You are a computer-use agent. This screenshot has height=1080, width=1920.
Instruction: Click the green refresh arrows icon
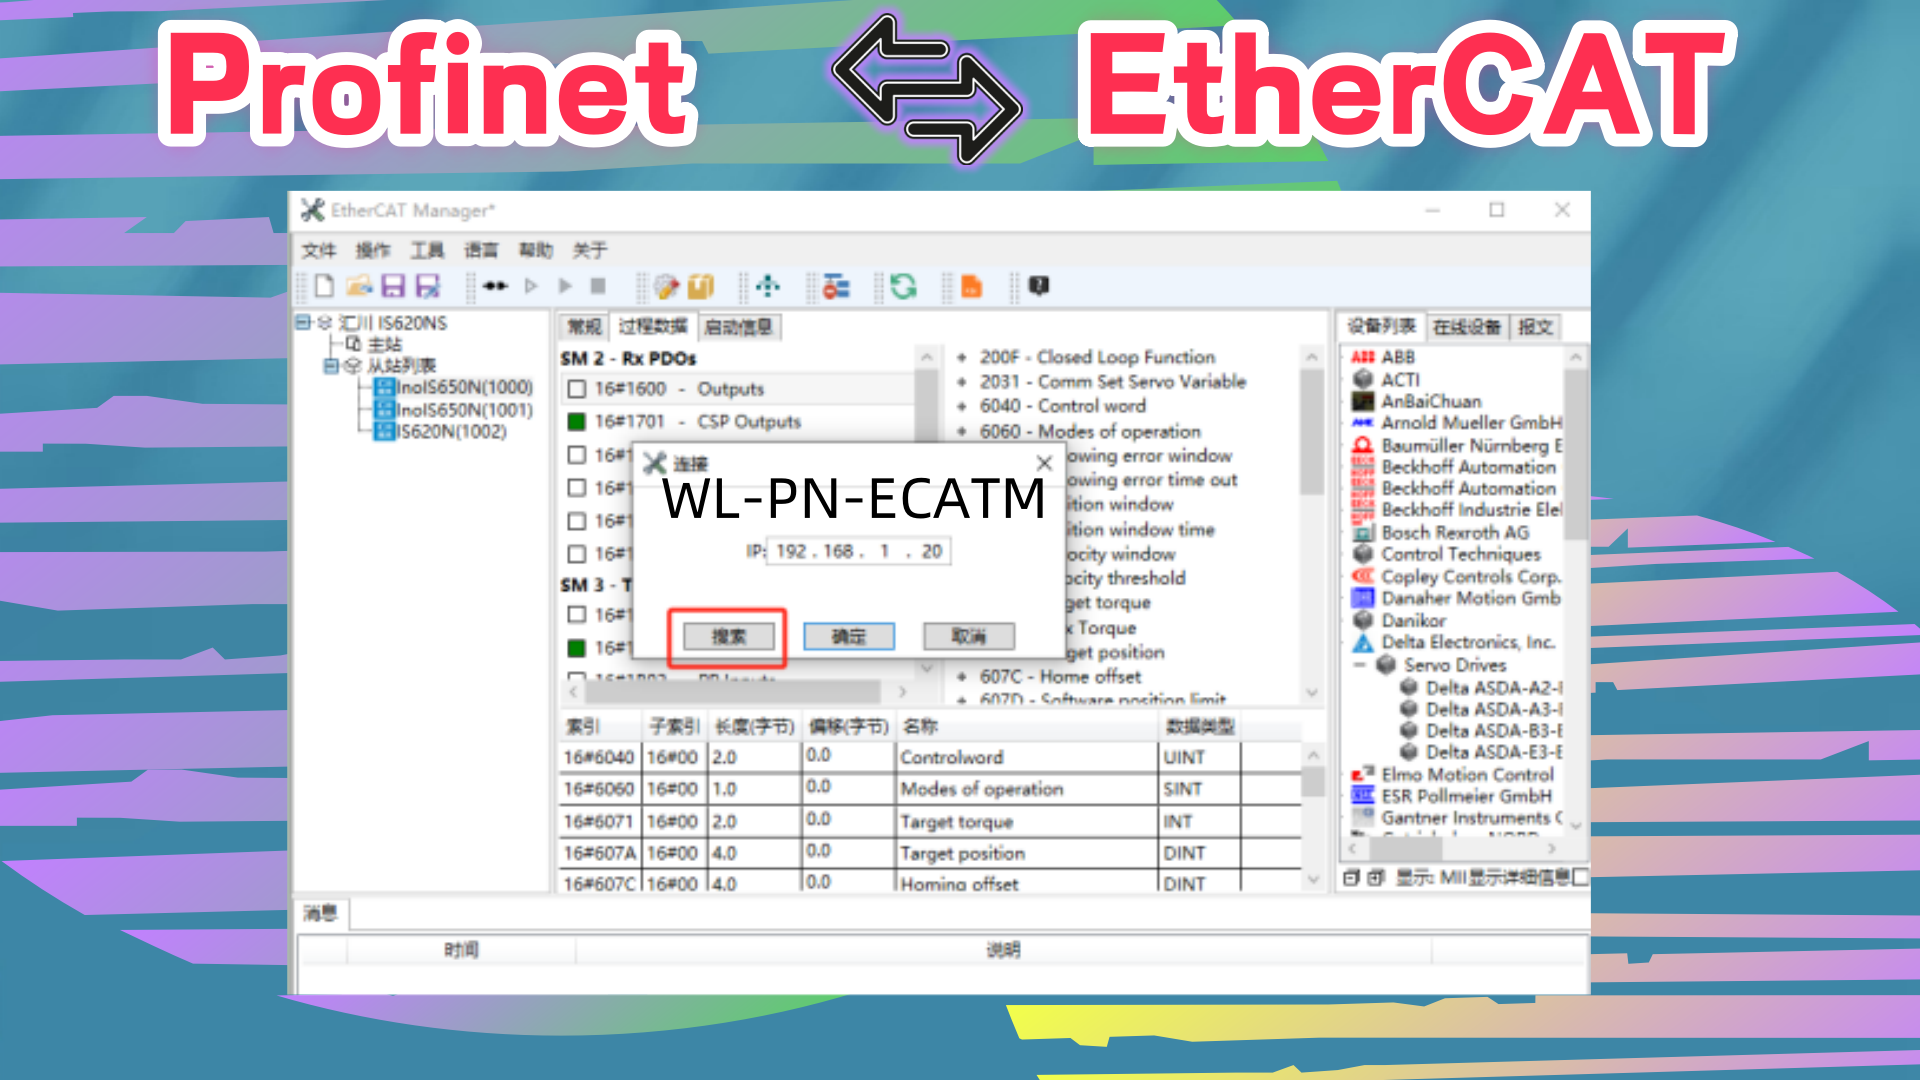point(904,287)
